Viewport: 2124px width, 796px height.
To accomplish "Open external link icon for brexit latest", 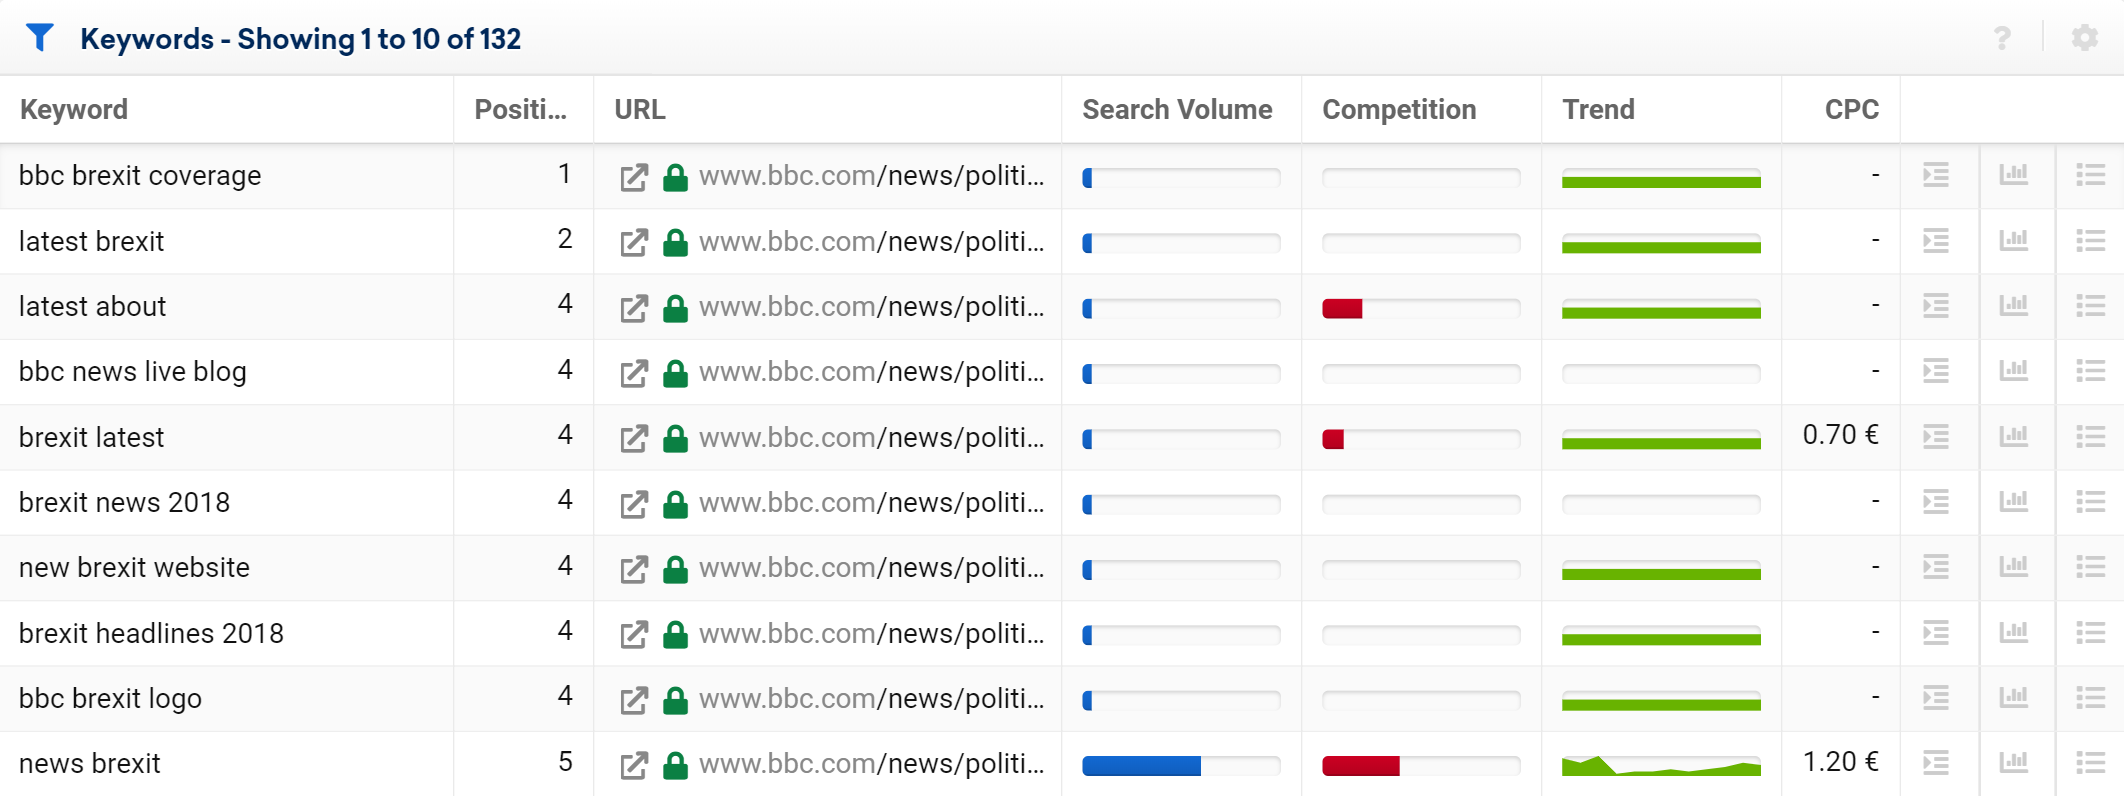I will point(634,439).
